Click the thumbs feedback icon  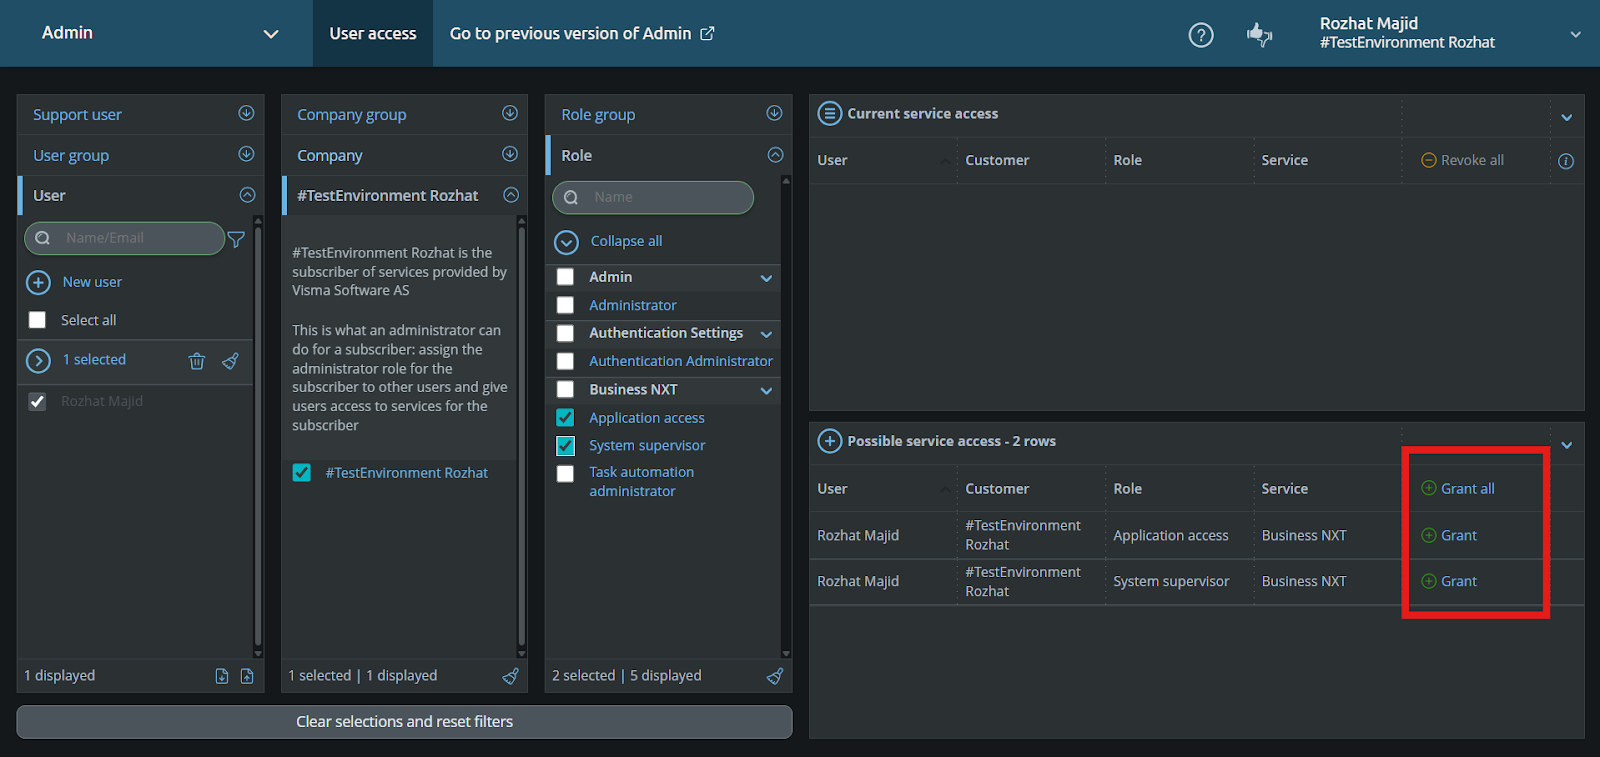pos(1260,35)
